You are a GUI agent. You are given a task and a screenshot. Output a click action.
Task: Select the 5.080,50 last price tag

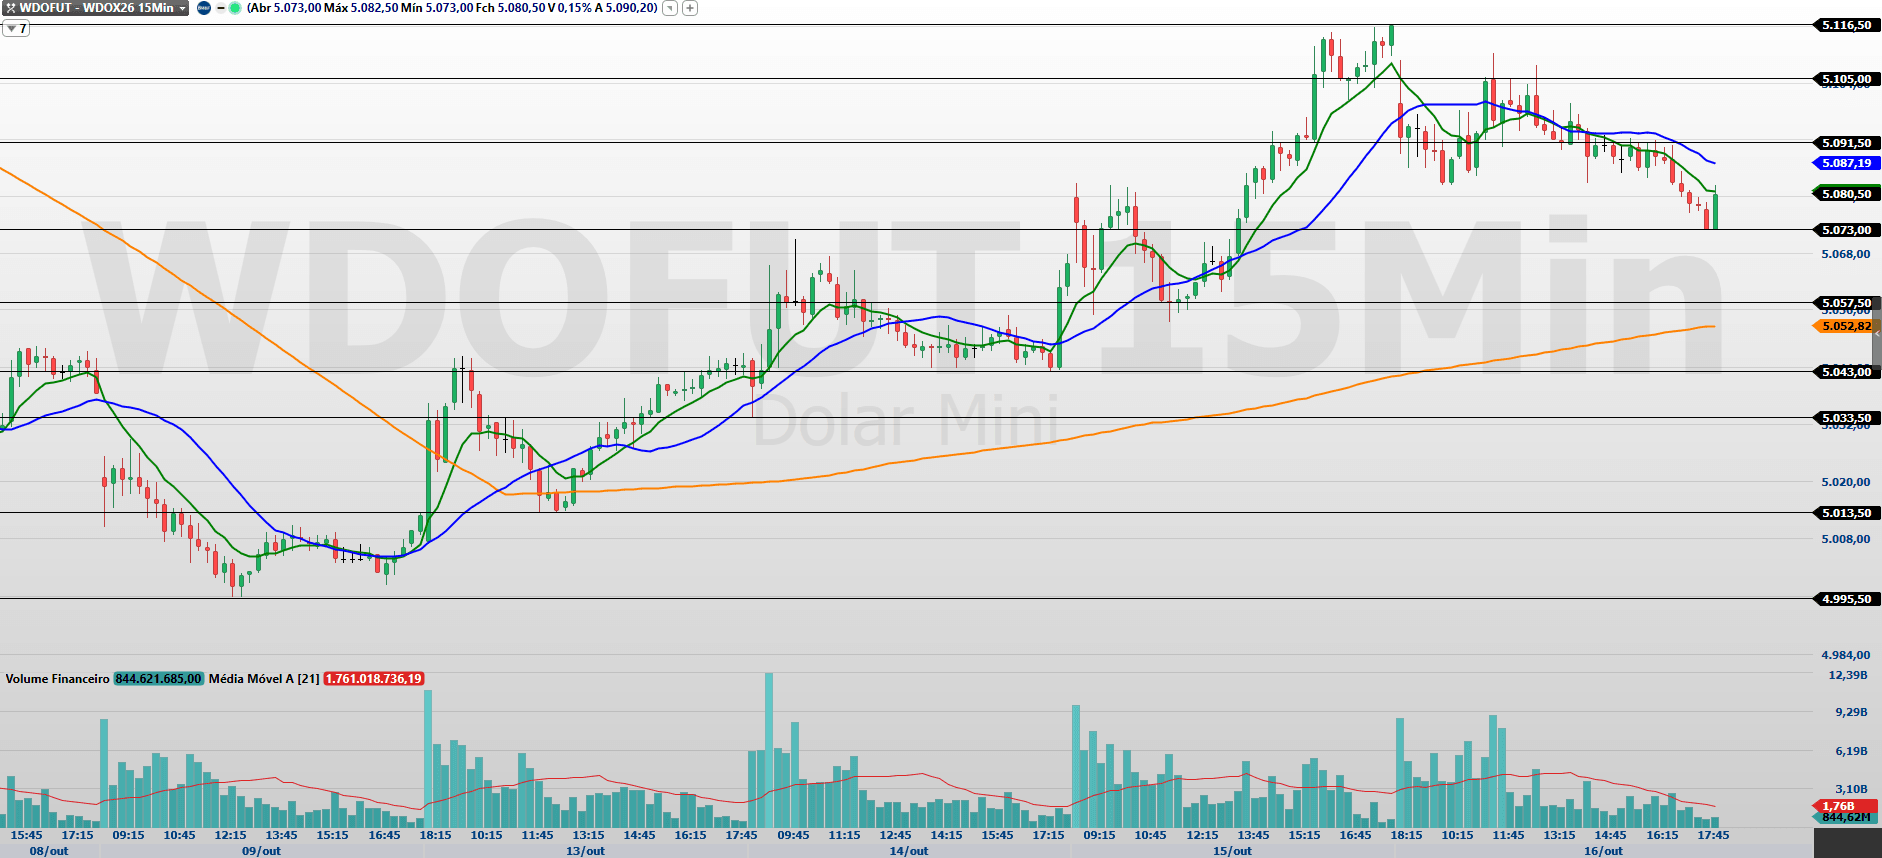pos(1846,194)
